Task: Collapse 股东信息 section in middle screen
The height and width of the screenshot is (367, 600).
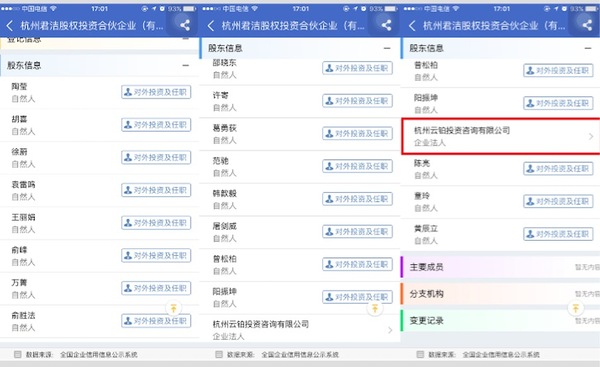Action: (x=387, y=48)
